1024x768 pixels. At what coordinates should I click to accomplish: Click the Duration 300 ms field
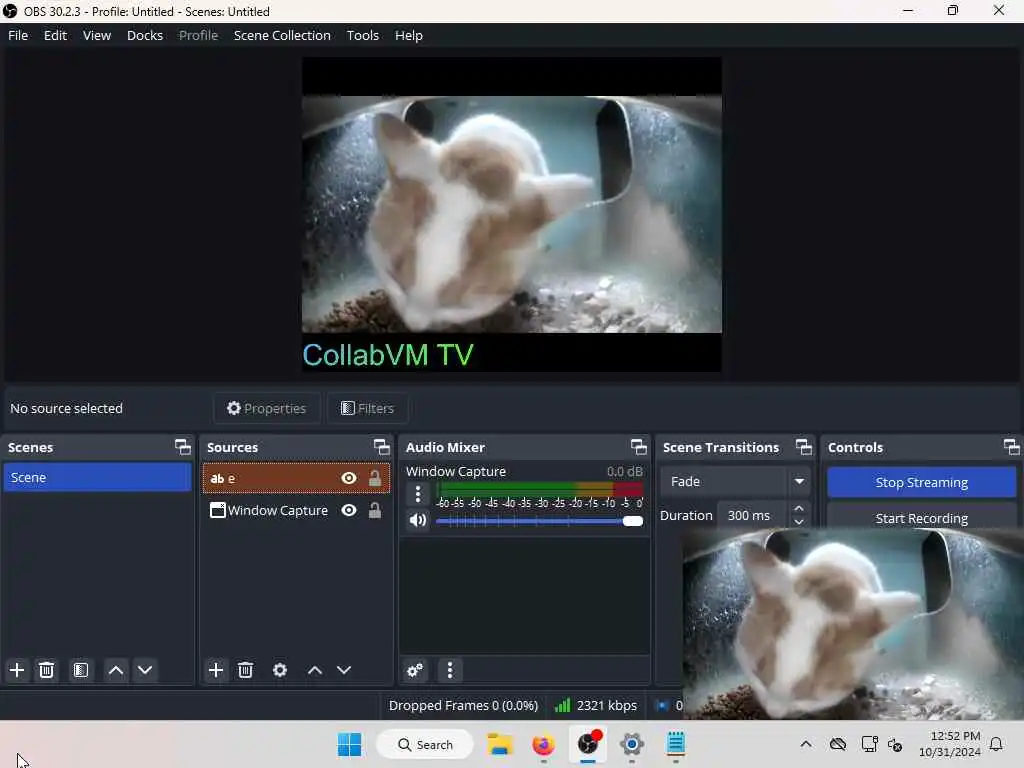pos(754,515)
